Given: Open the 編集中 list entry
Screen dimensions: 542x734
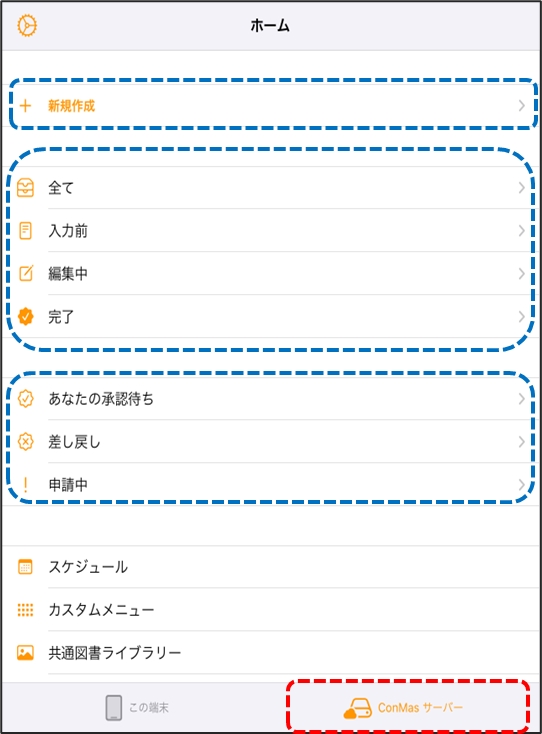Looking at the screenshot, I should (271, 273).
